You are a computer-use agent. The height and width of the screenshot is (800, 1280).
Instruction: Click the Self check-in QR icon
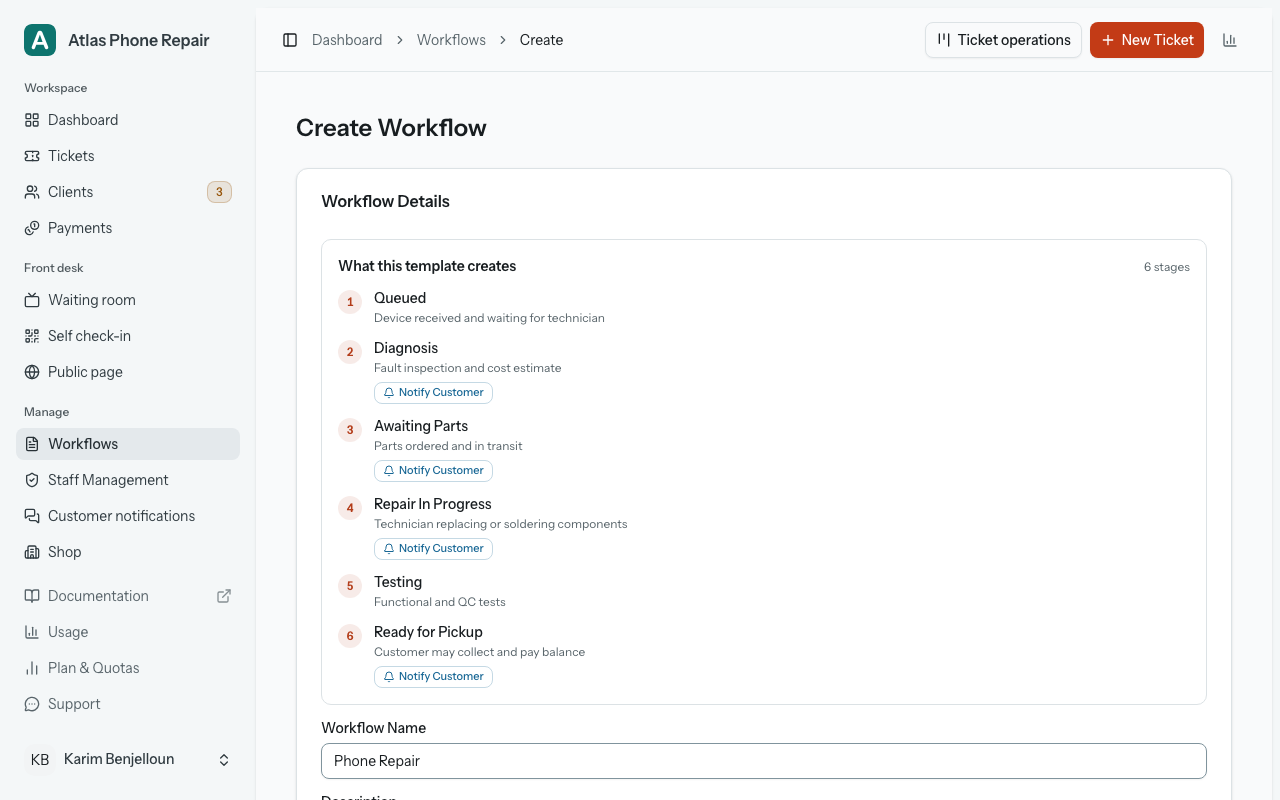point(32,336)
